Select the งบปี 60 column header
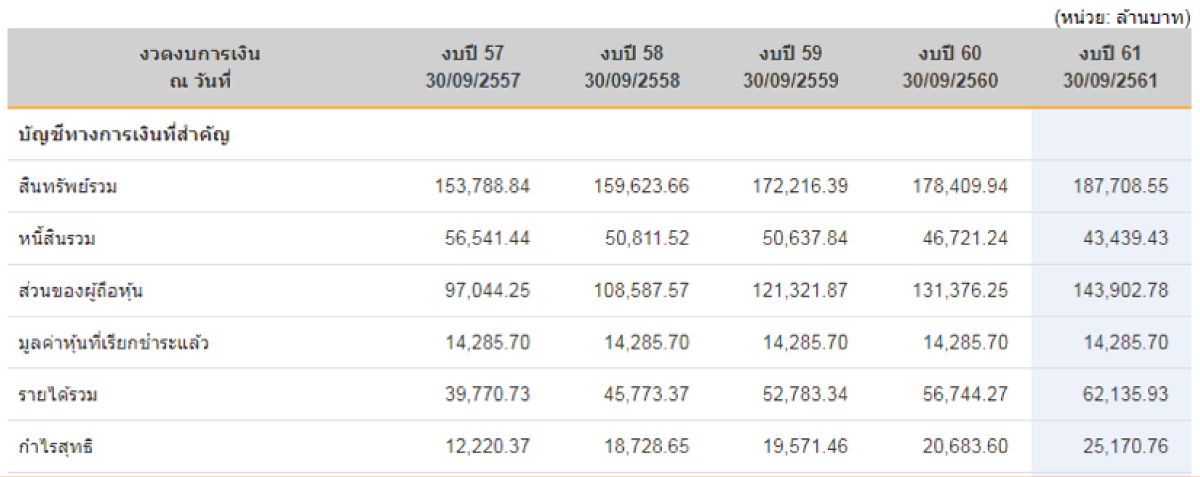The height and width of the screenshot is (477, 1200). click(x=950, y=67)
